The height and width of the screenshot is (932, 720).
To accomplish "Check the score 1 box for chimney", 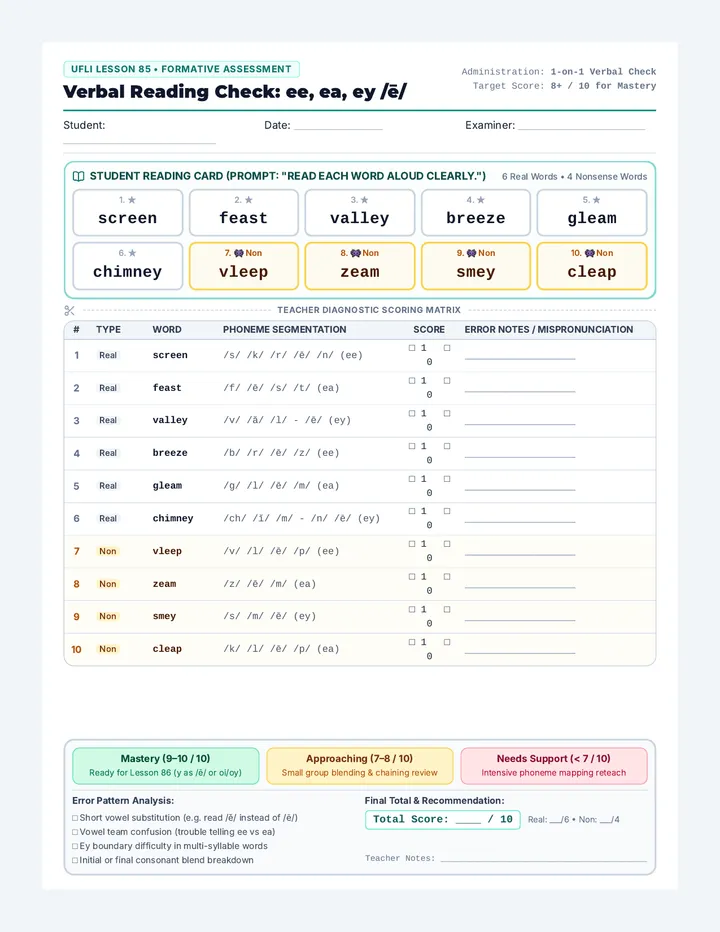I will click(x=412, y=511).
